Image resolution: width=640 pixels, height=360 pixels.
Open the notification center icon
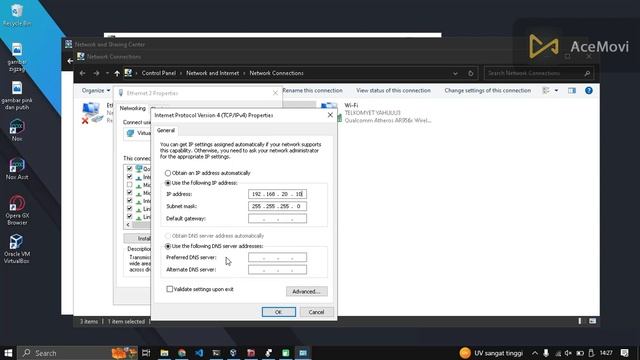tap(624, 353)
